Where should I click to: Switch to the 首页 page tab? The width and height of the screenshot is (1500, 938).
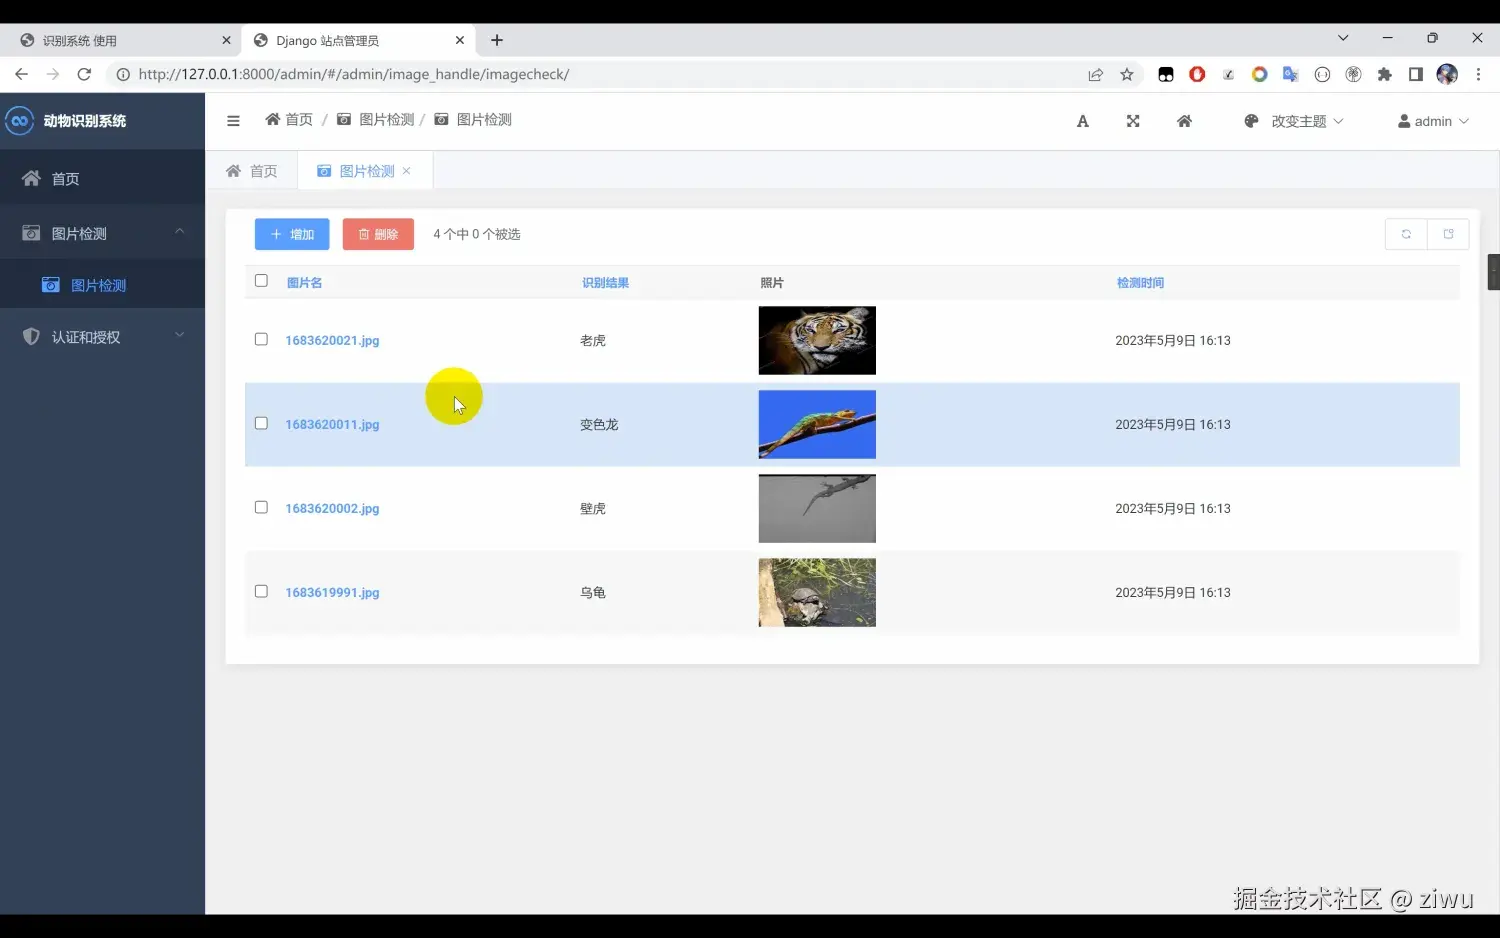click(252, 171)
